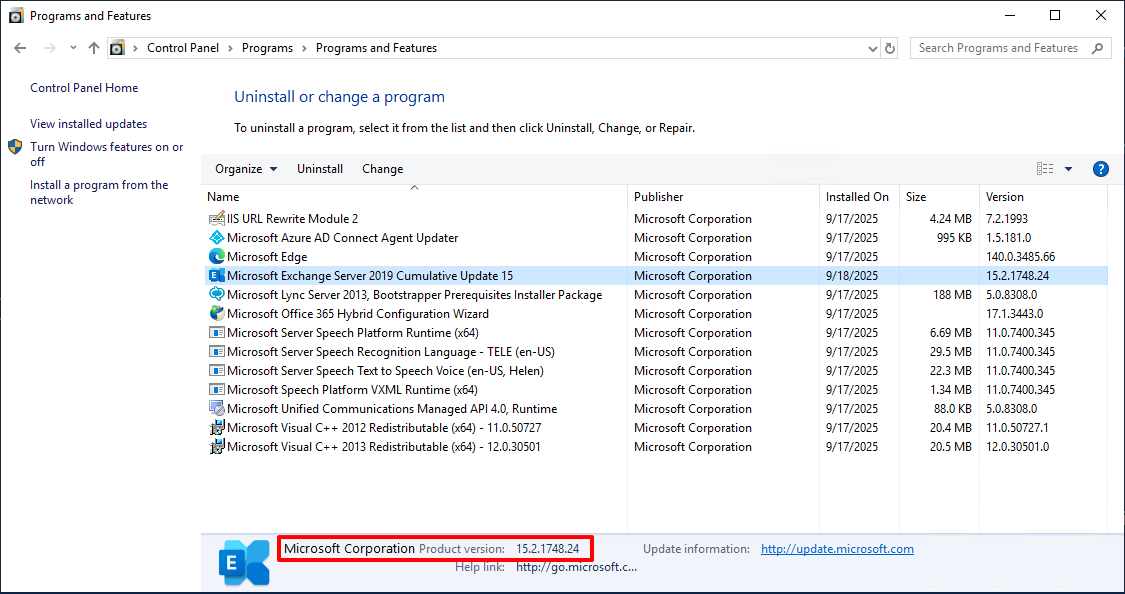Open Turn Windows features on or off

pyautogui.click(x=106, y=154)
